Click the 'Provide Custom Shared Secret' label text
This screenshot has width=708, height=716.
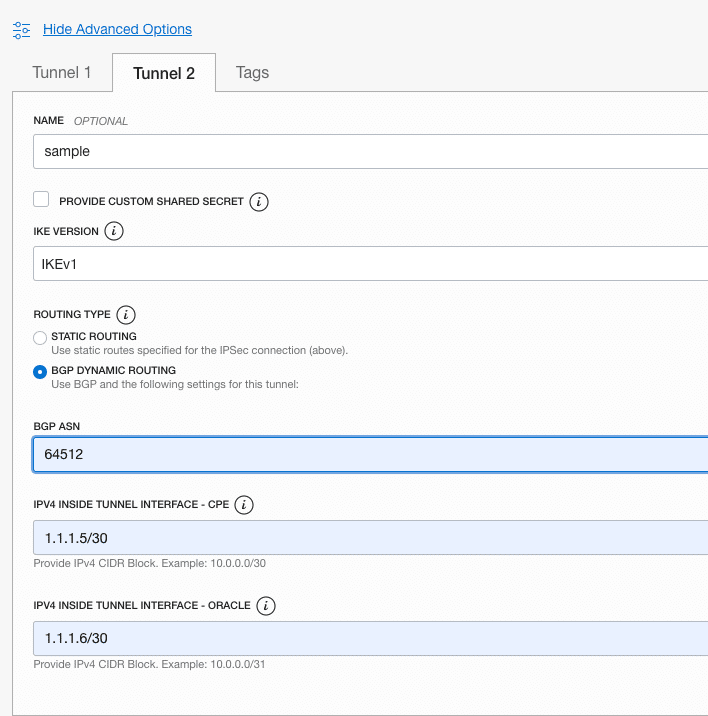coord(151,202)
